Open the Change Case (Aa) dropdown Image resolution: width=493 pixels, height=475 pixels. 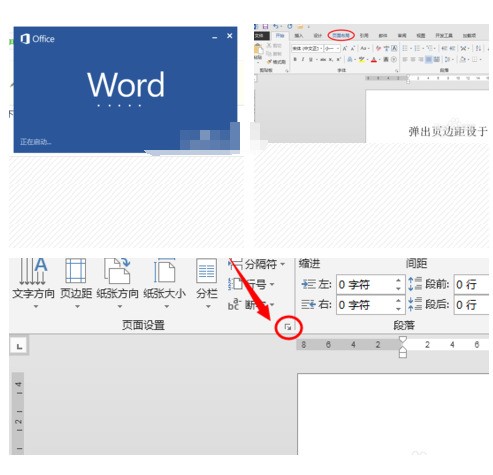point(365,48)
